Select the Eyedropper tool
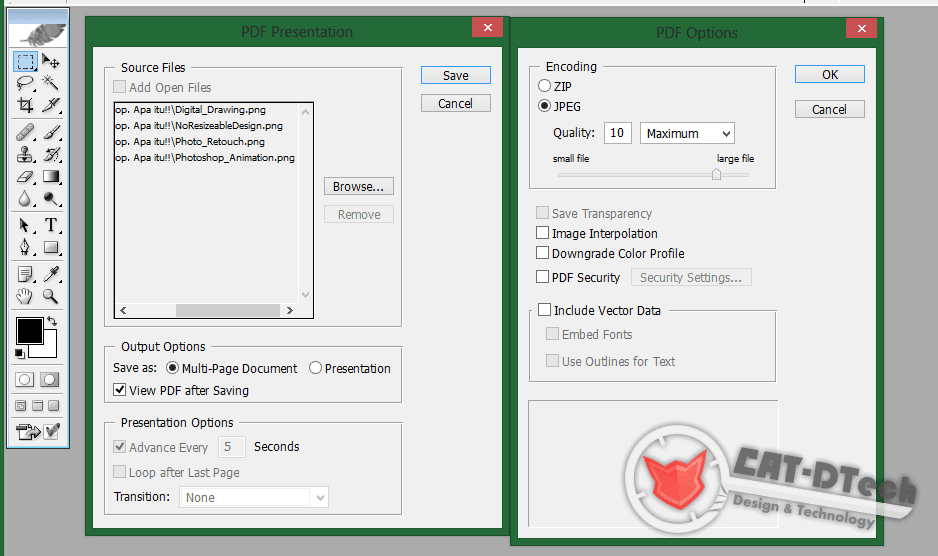938x556 pixels. tap(51, 274)
